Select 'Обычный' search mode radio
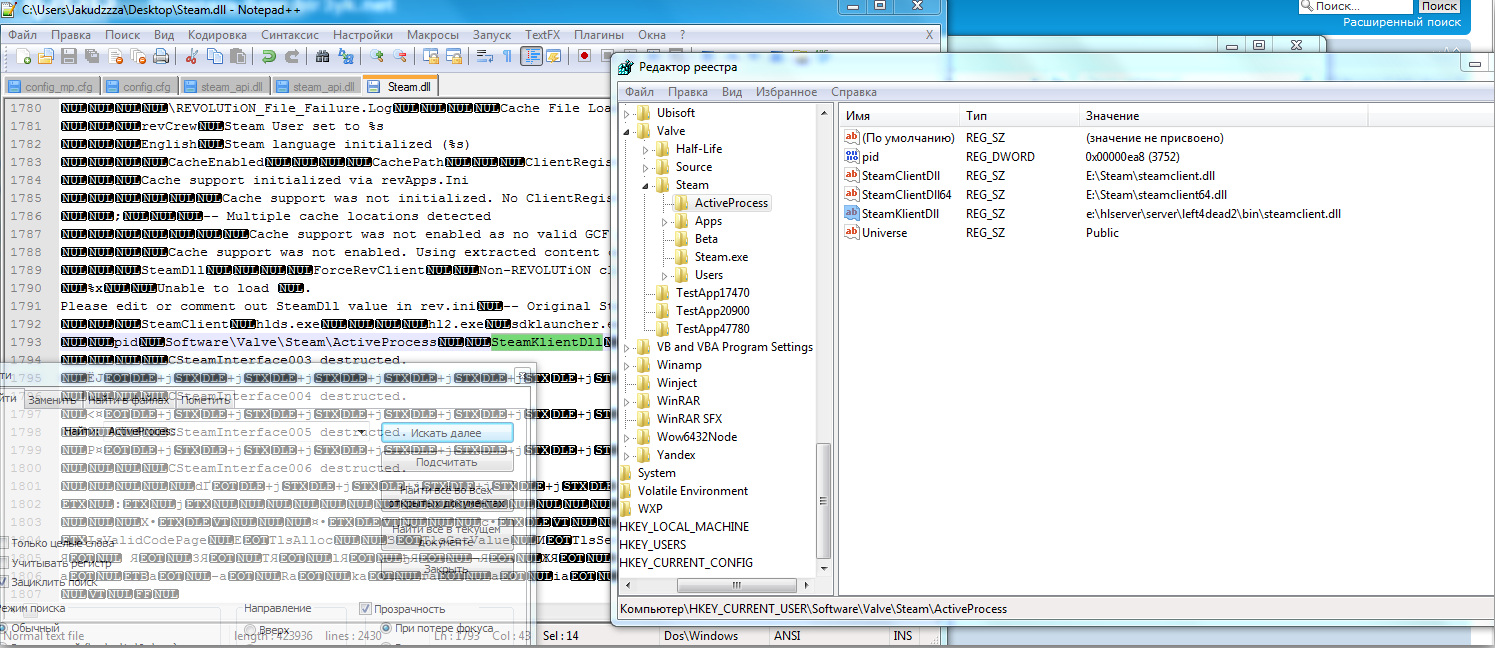 [x=3, y=630]
